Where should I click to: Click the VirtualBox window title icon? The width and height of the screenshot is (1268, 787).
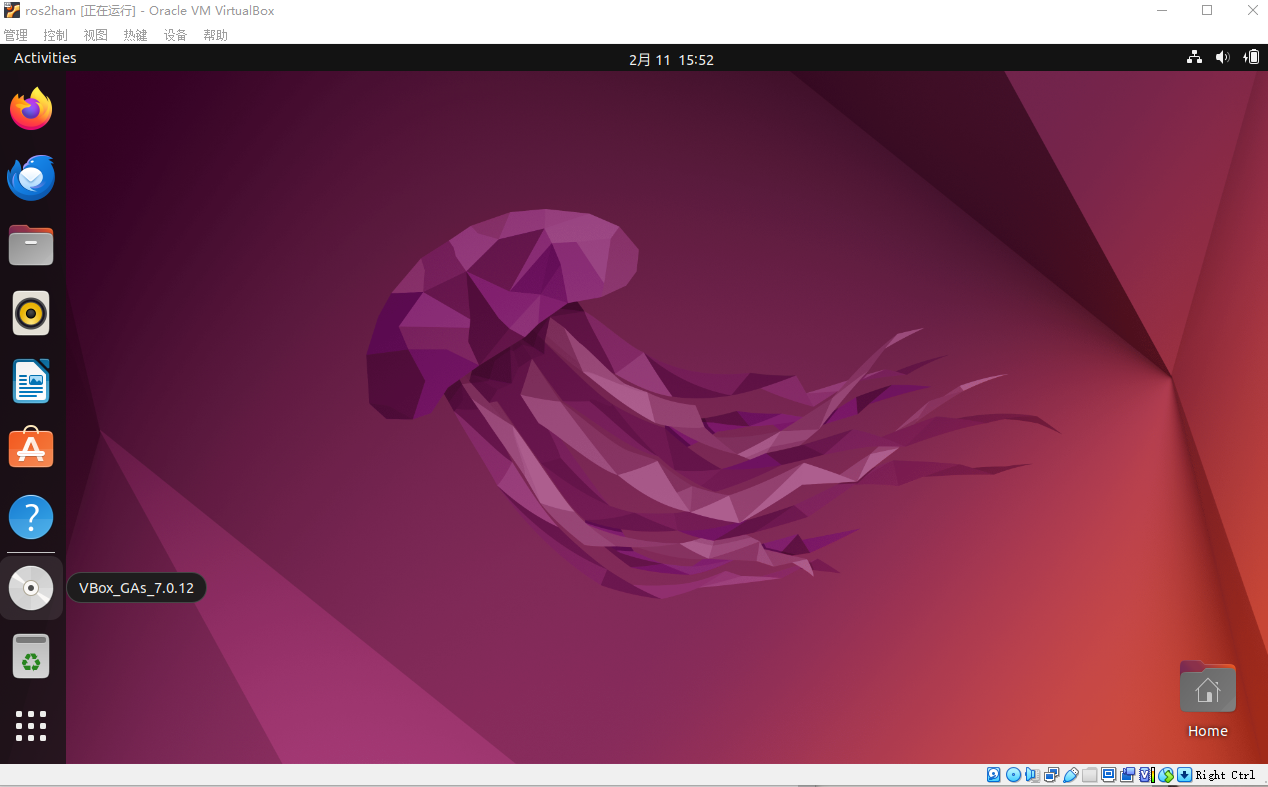point(12,11)
